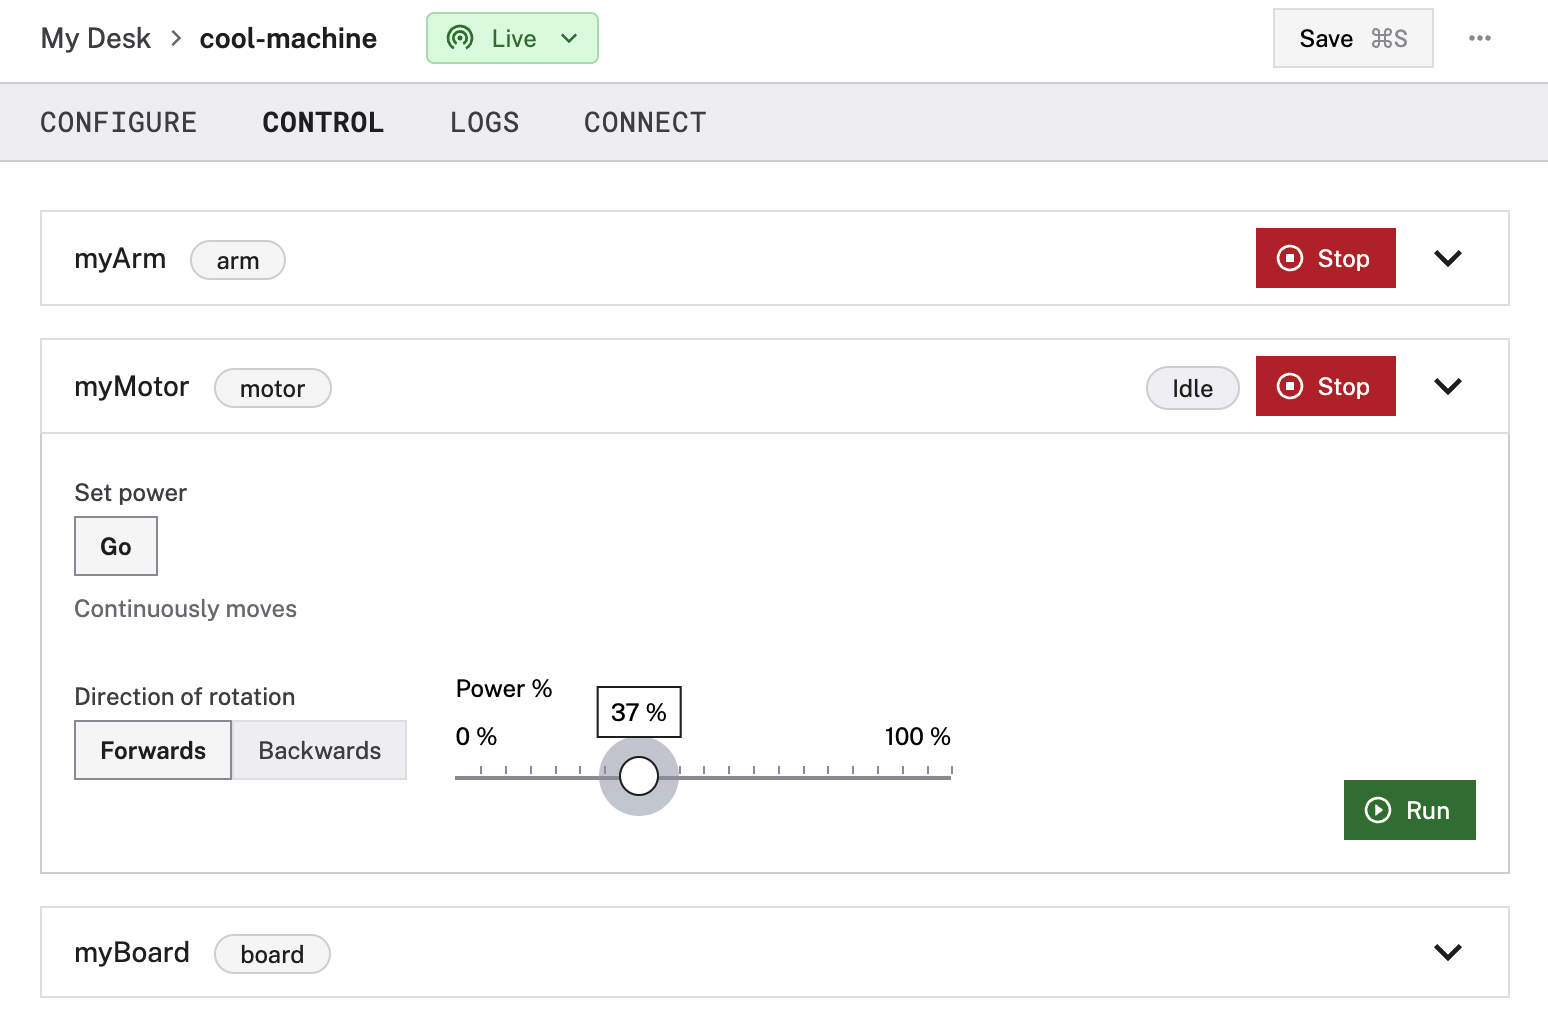
Task: Open the Live status dropdown
Action: coord(569,38)
